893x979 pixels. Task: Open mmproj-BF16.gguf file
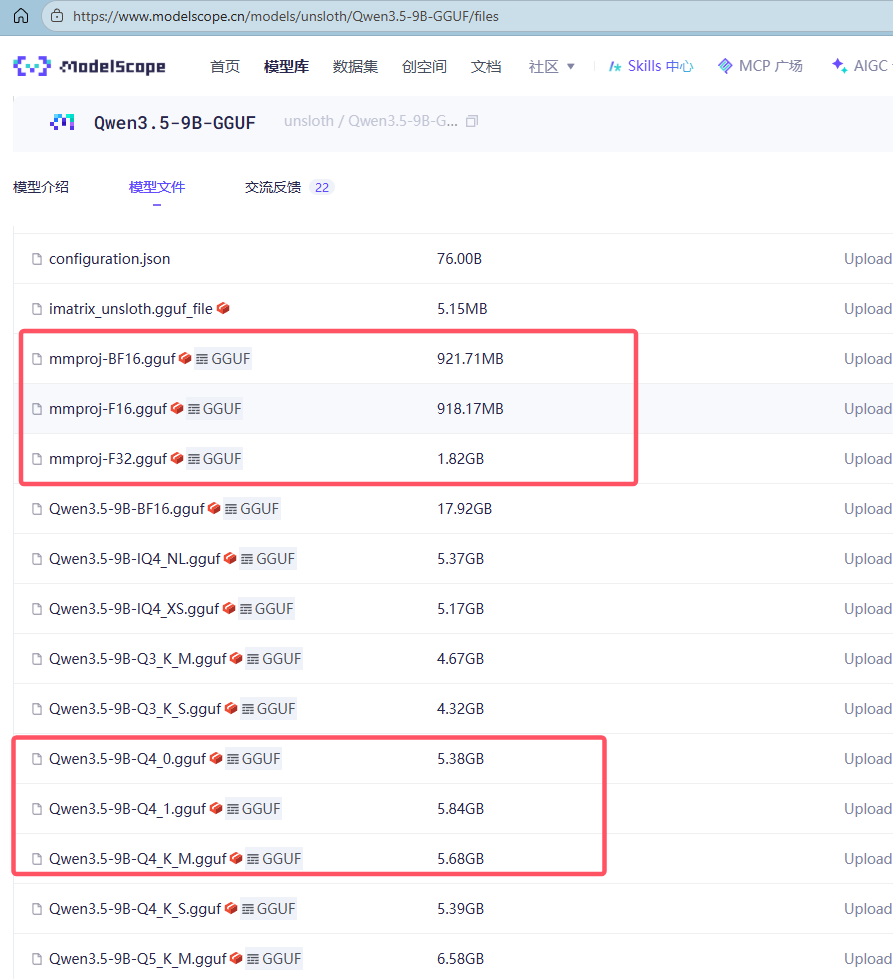coord(112,358)
